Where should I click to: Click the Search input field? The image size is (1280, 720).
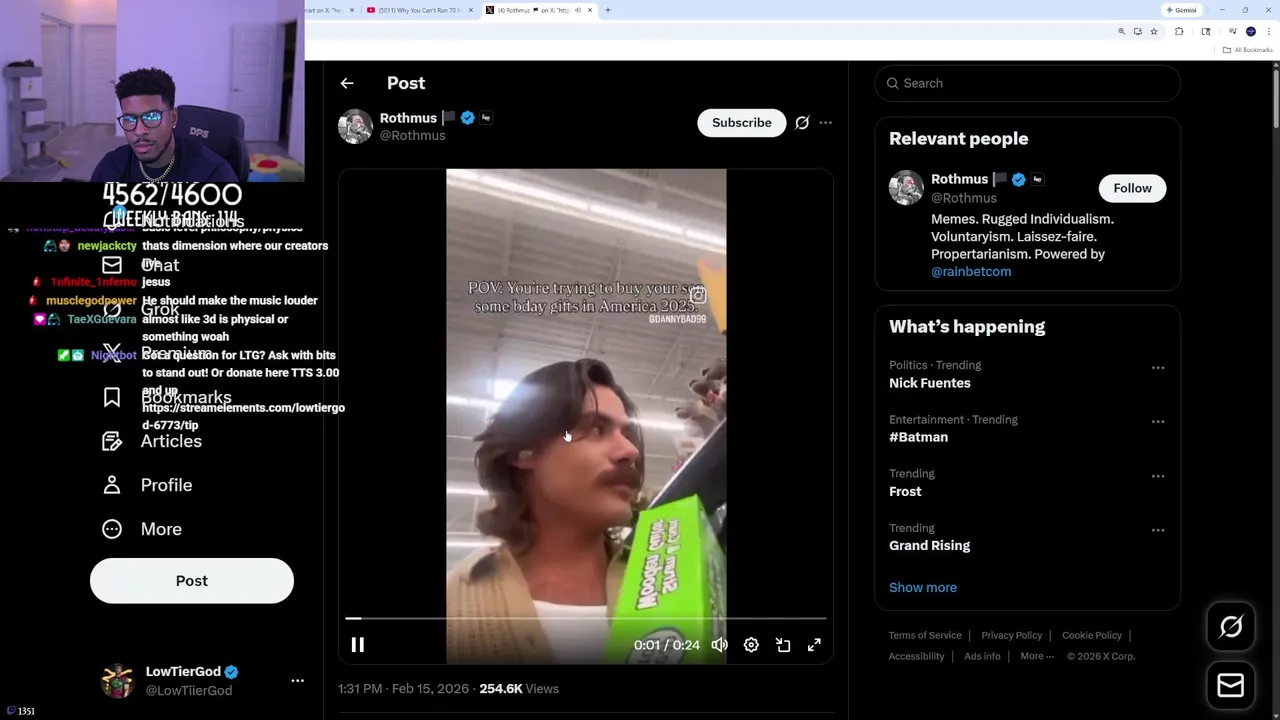pos(1028,83)
